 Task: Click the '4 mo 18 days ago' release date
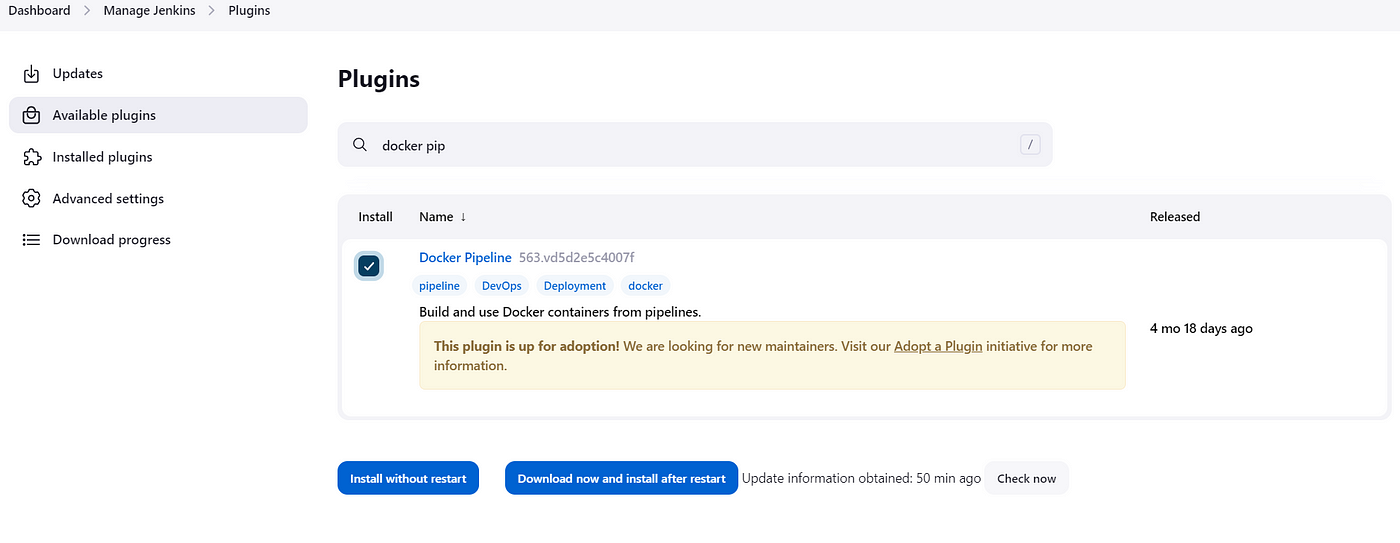pos(1201,328)
